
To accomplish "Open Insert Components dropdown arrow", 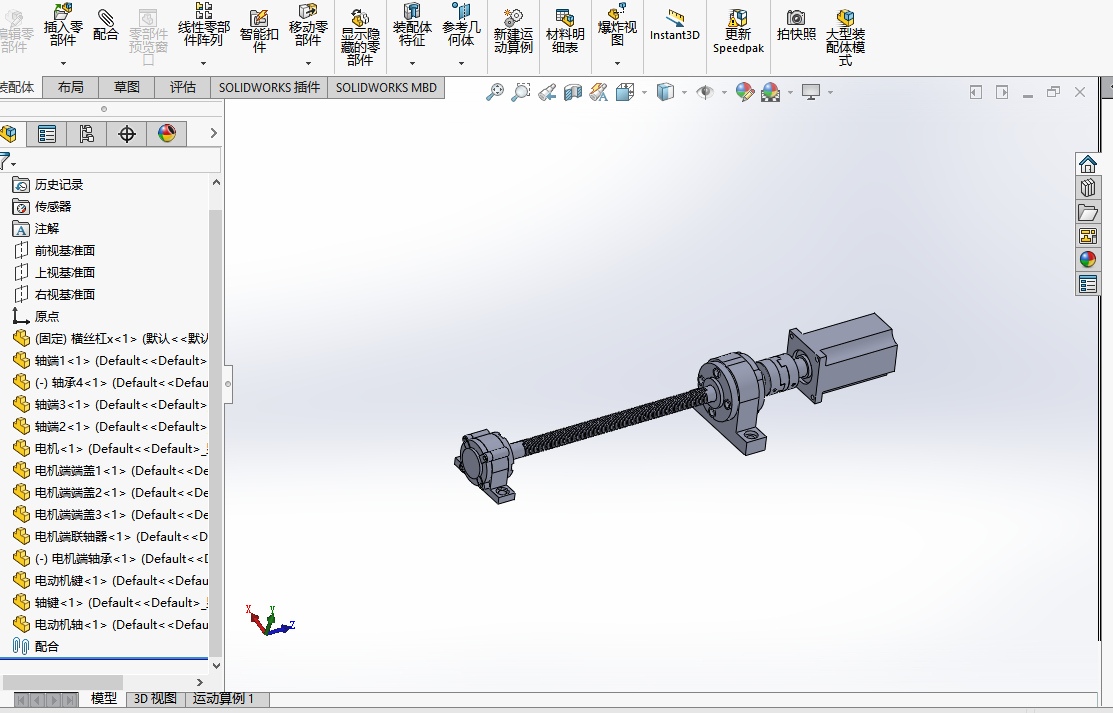I will (62, 63).
